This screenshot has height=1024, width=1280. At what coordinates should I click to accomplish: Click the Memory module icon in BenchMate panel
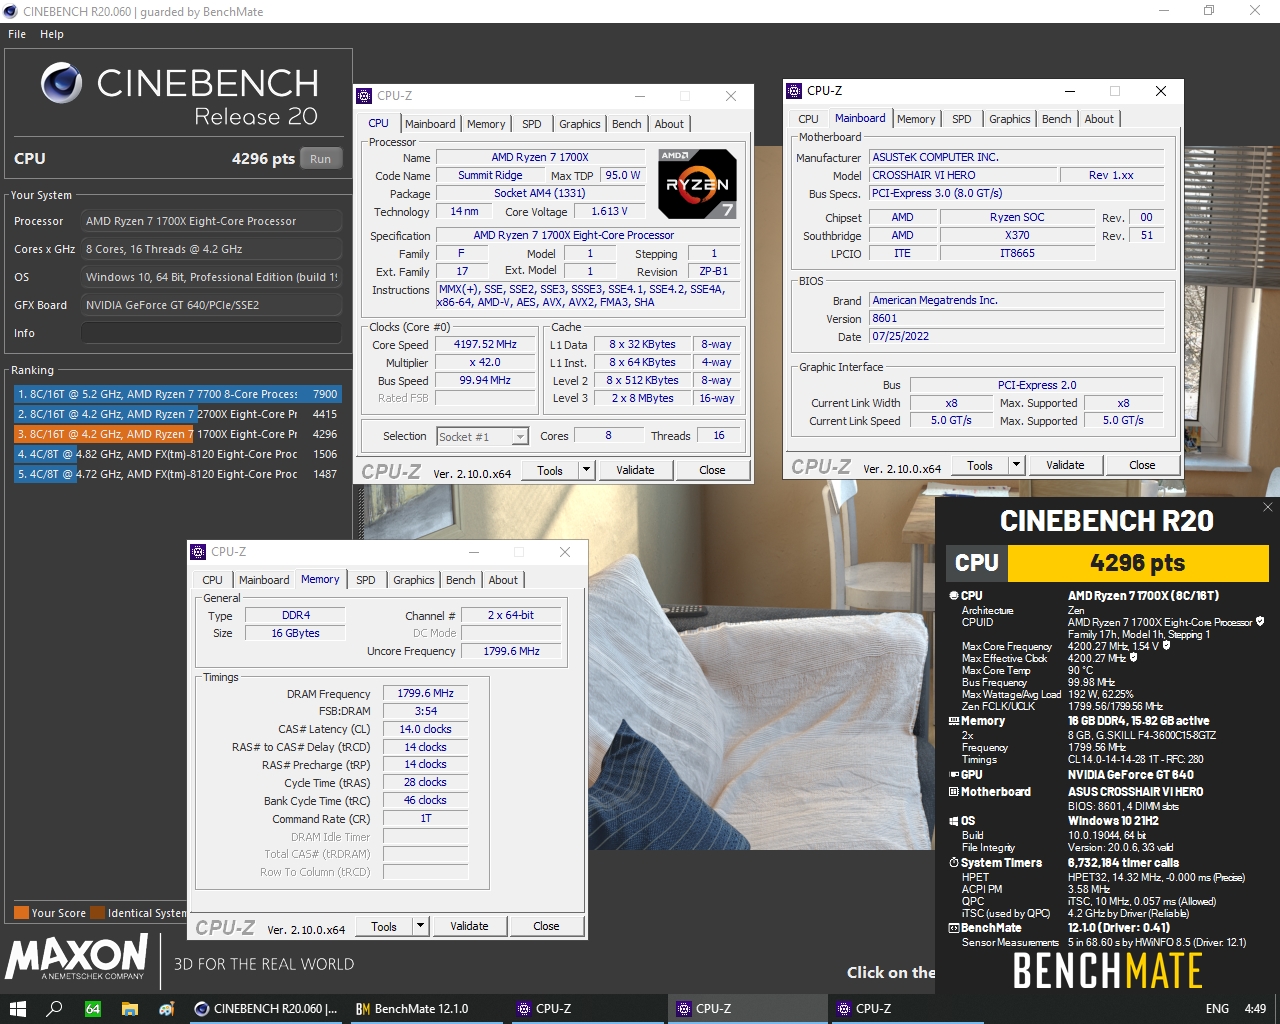pyautogui.click(x=954, y=721)
